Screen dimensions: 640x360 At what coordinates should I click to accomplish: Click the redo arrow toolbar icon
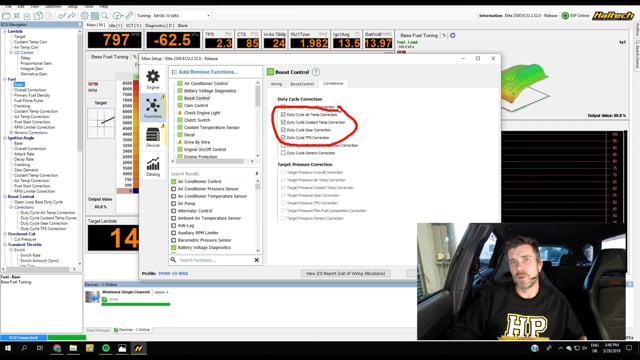point(71,16)
